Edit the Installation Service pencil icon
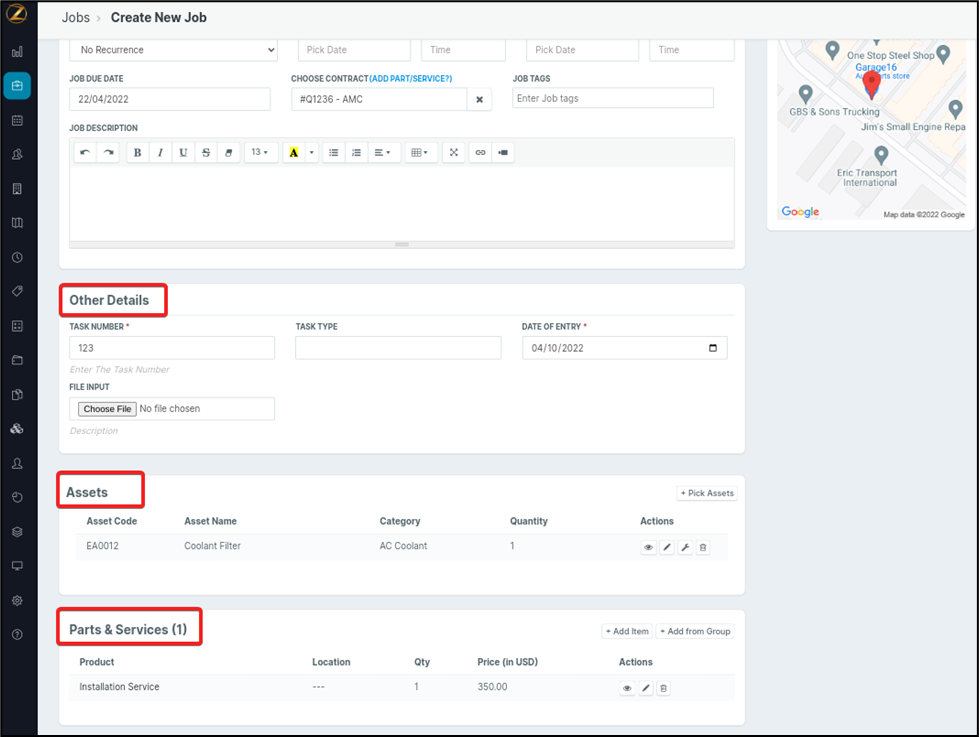Screen dimensions: 979x737 tap(646, 689)
